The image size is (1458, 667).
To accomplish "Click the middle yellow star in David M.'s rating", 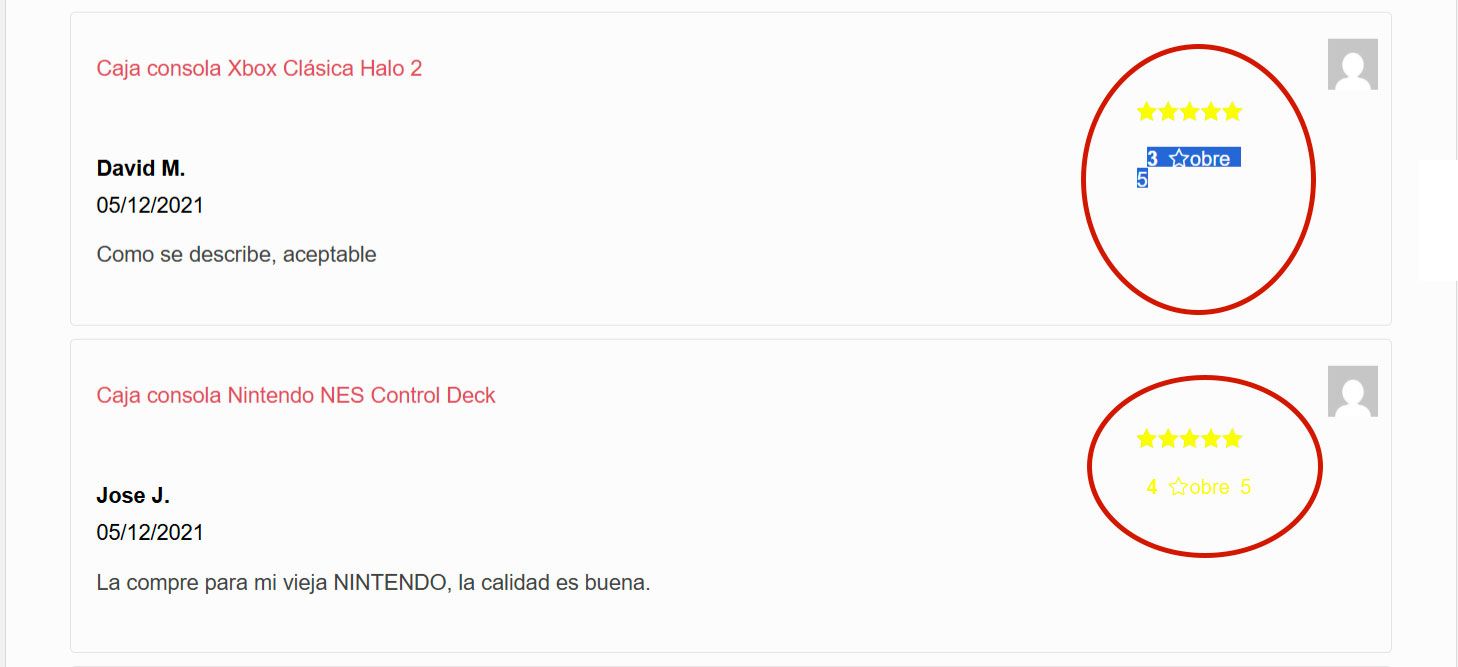I will (x=1190, y=111).
